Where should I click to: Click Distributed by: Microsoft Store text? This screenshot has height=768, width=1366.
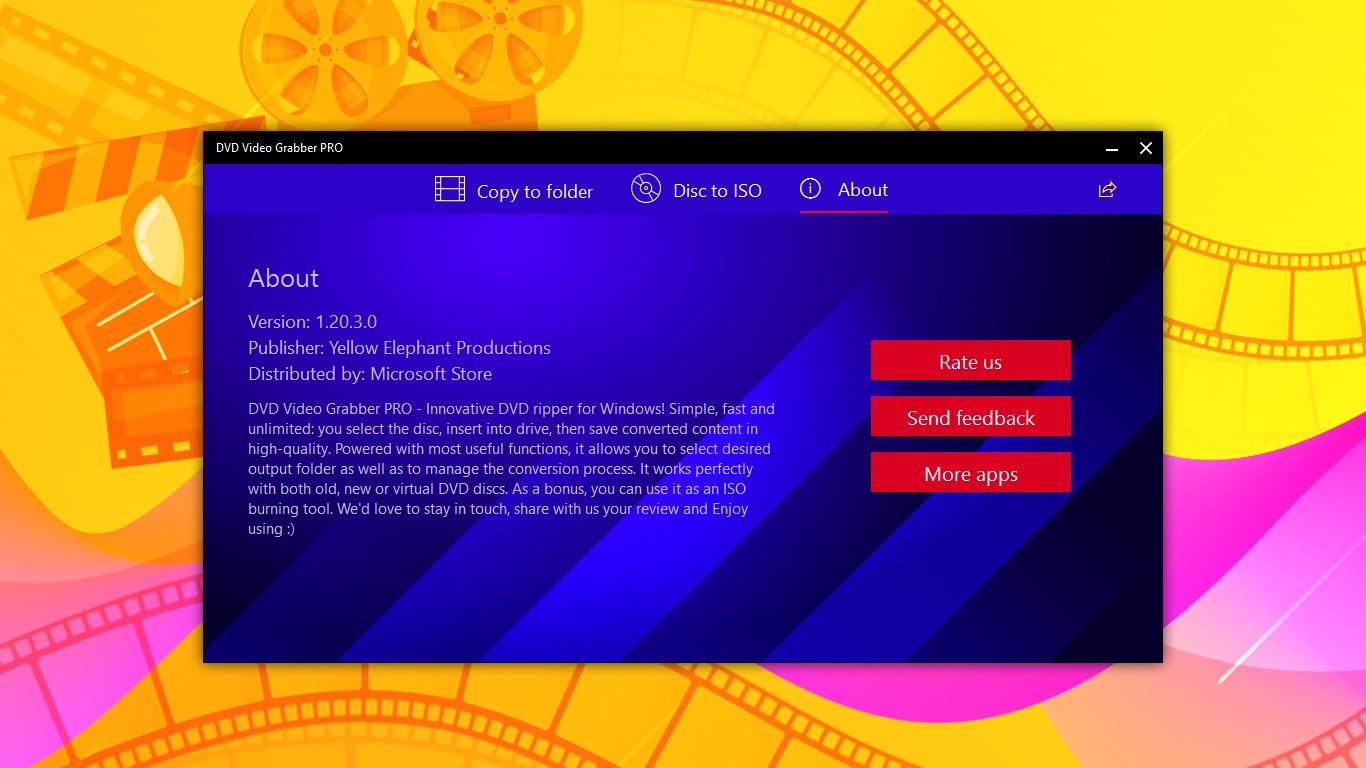pyautogui.click(x=370, y=374)
